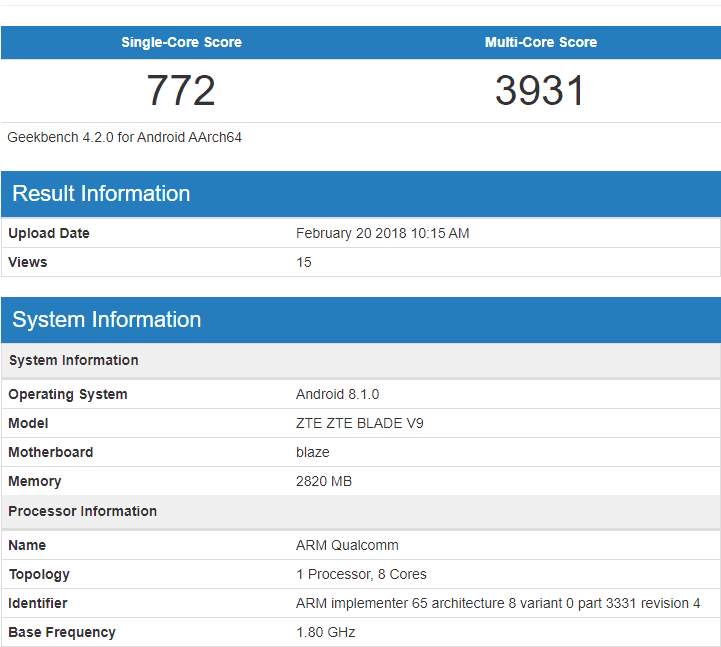721x647 pixels.
Task: Click the System Information blue header
Action: pos(360,320)
